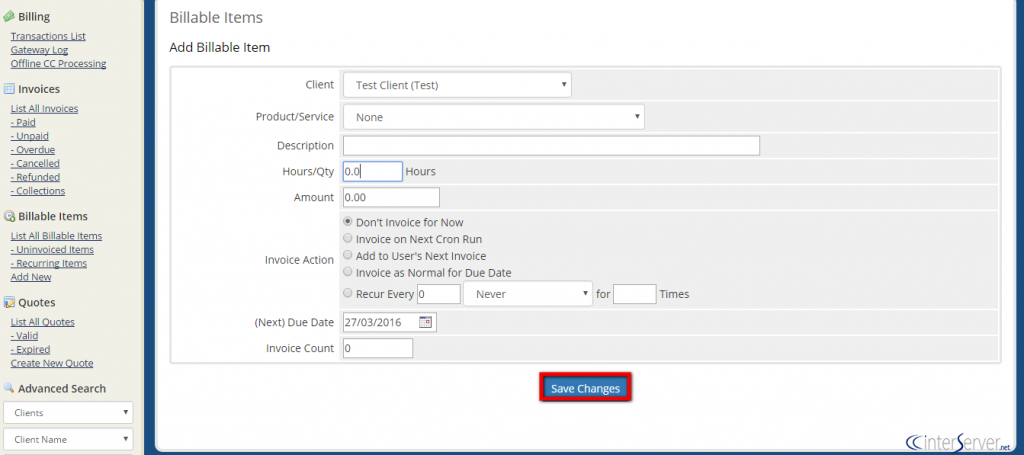This screenshot has height=455, width=1024.
Task: Open List All Quotes link
Action: [x=42, y=322]
